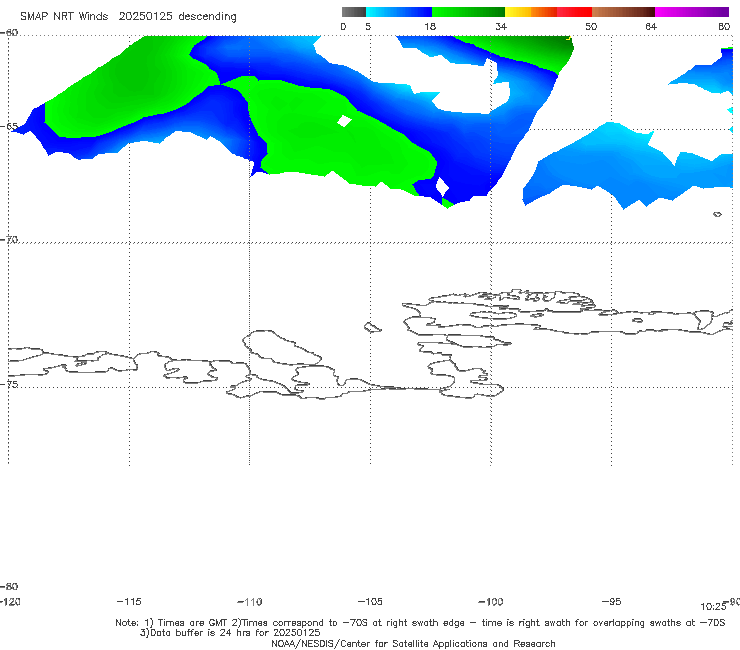Click the "Data buffer is 24 hrs" note
The width and height of the screenshot is (740, 650).
230,633
